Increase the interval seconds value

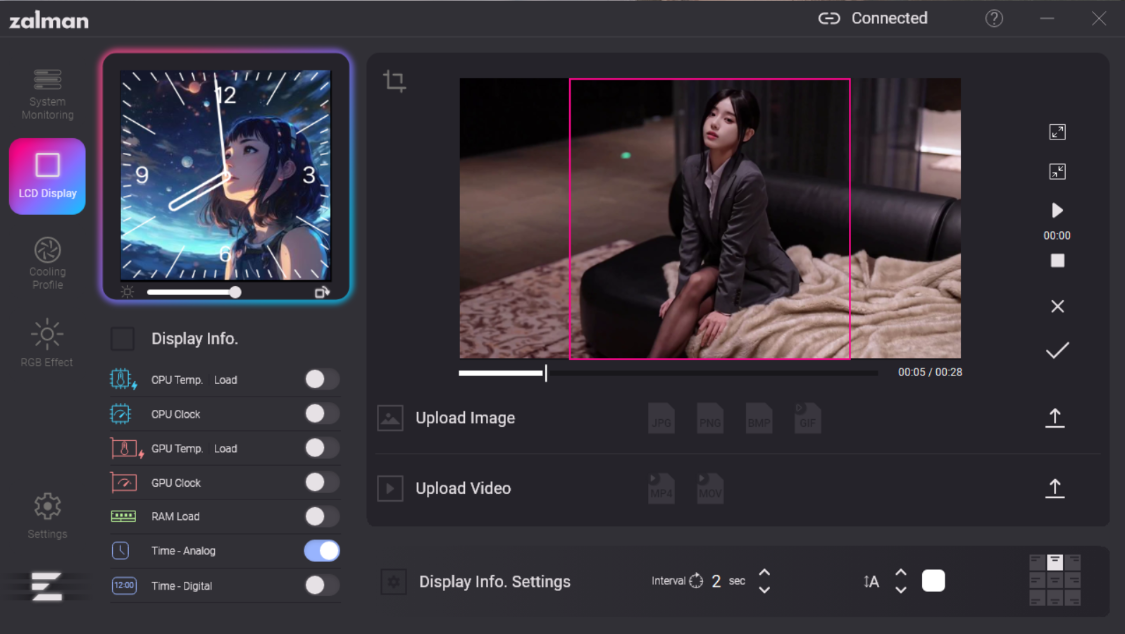click(x=764, y=573)
